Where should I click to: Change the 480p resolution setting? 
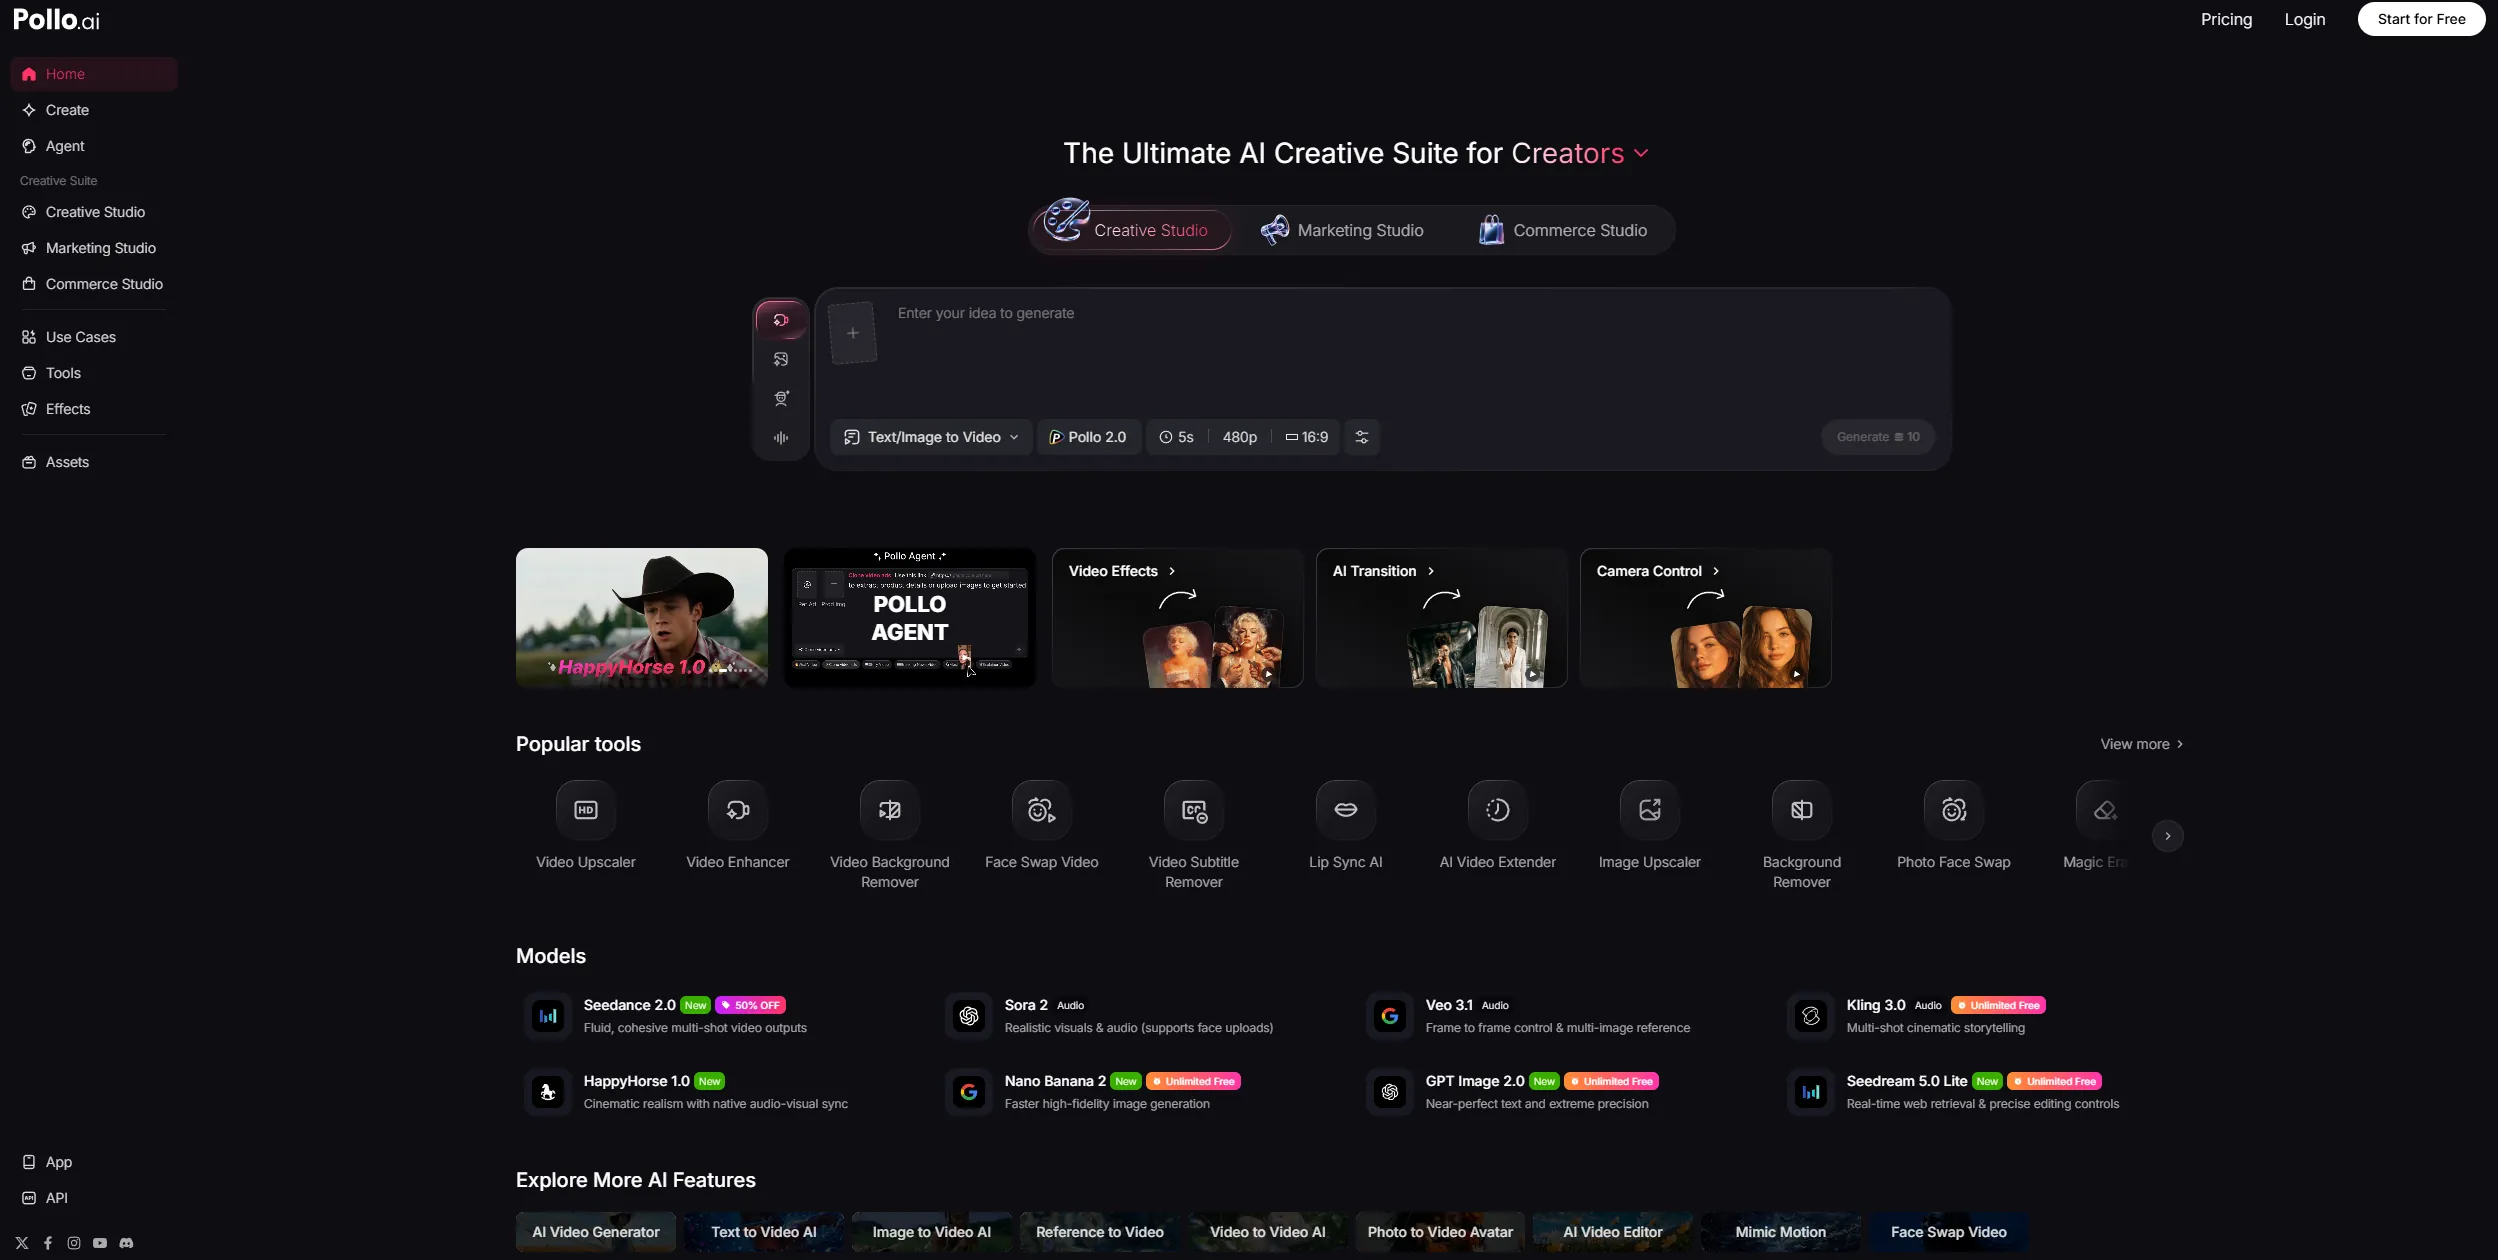(x=1240, y=437)
